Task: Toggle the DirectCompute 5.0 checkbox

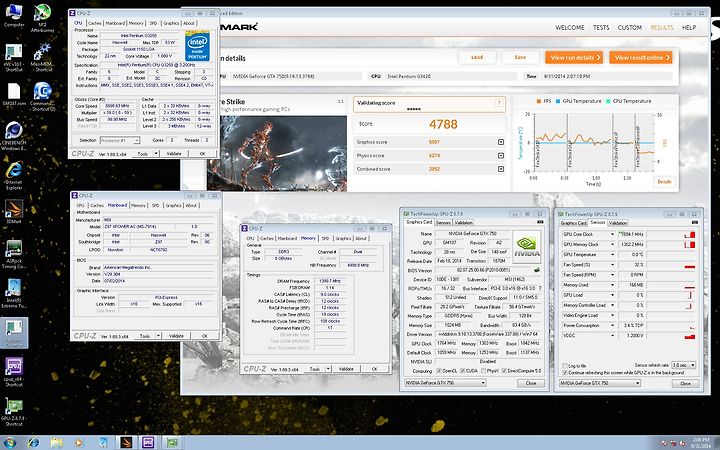Action: coord(504,371)
